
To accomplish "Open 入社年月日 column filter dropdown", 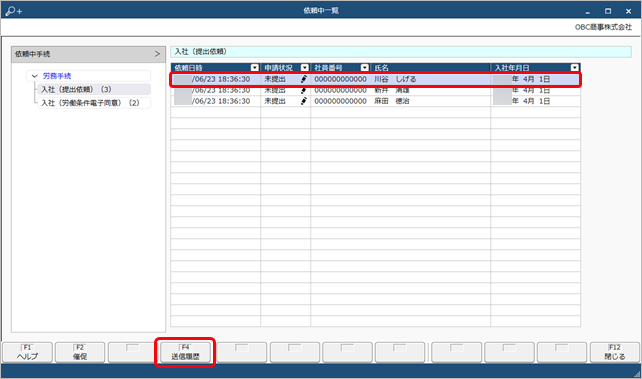I will click(575, 68).
